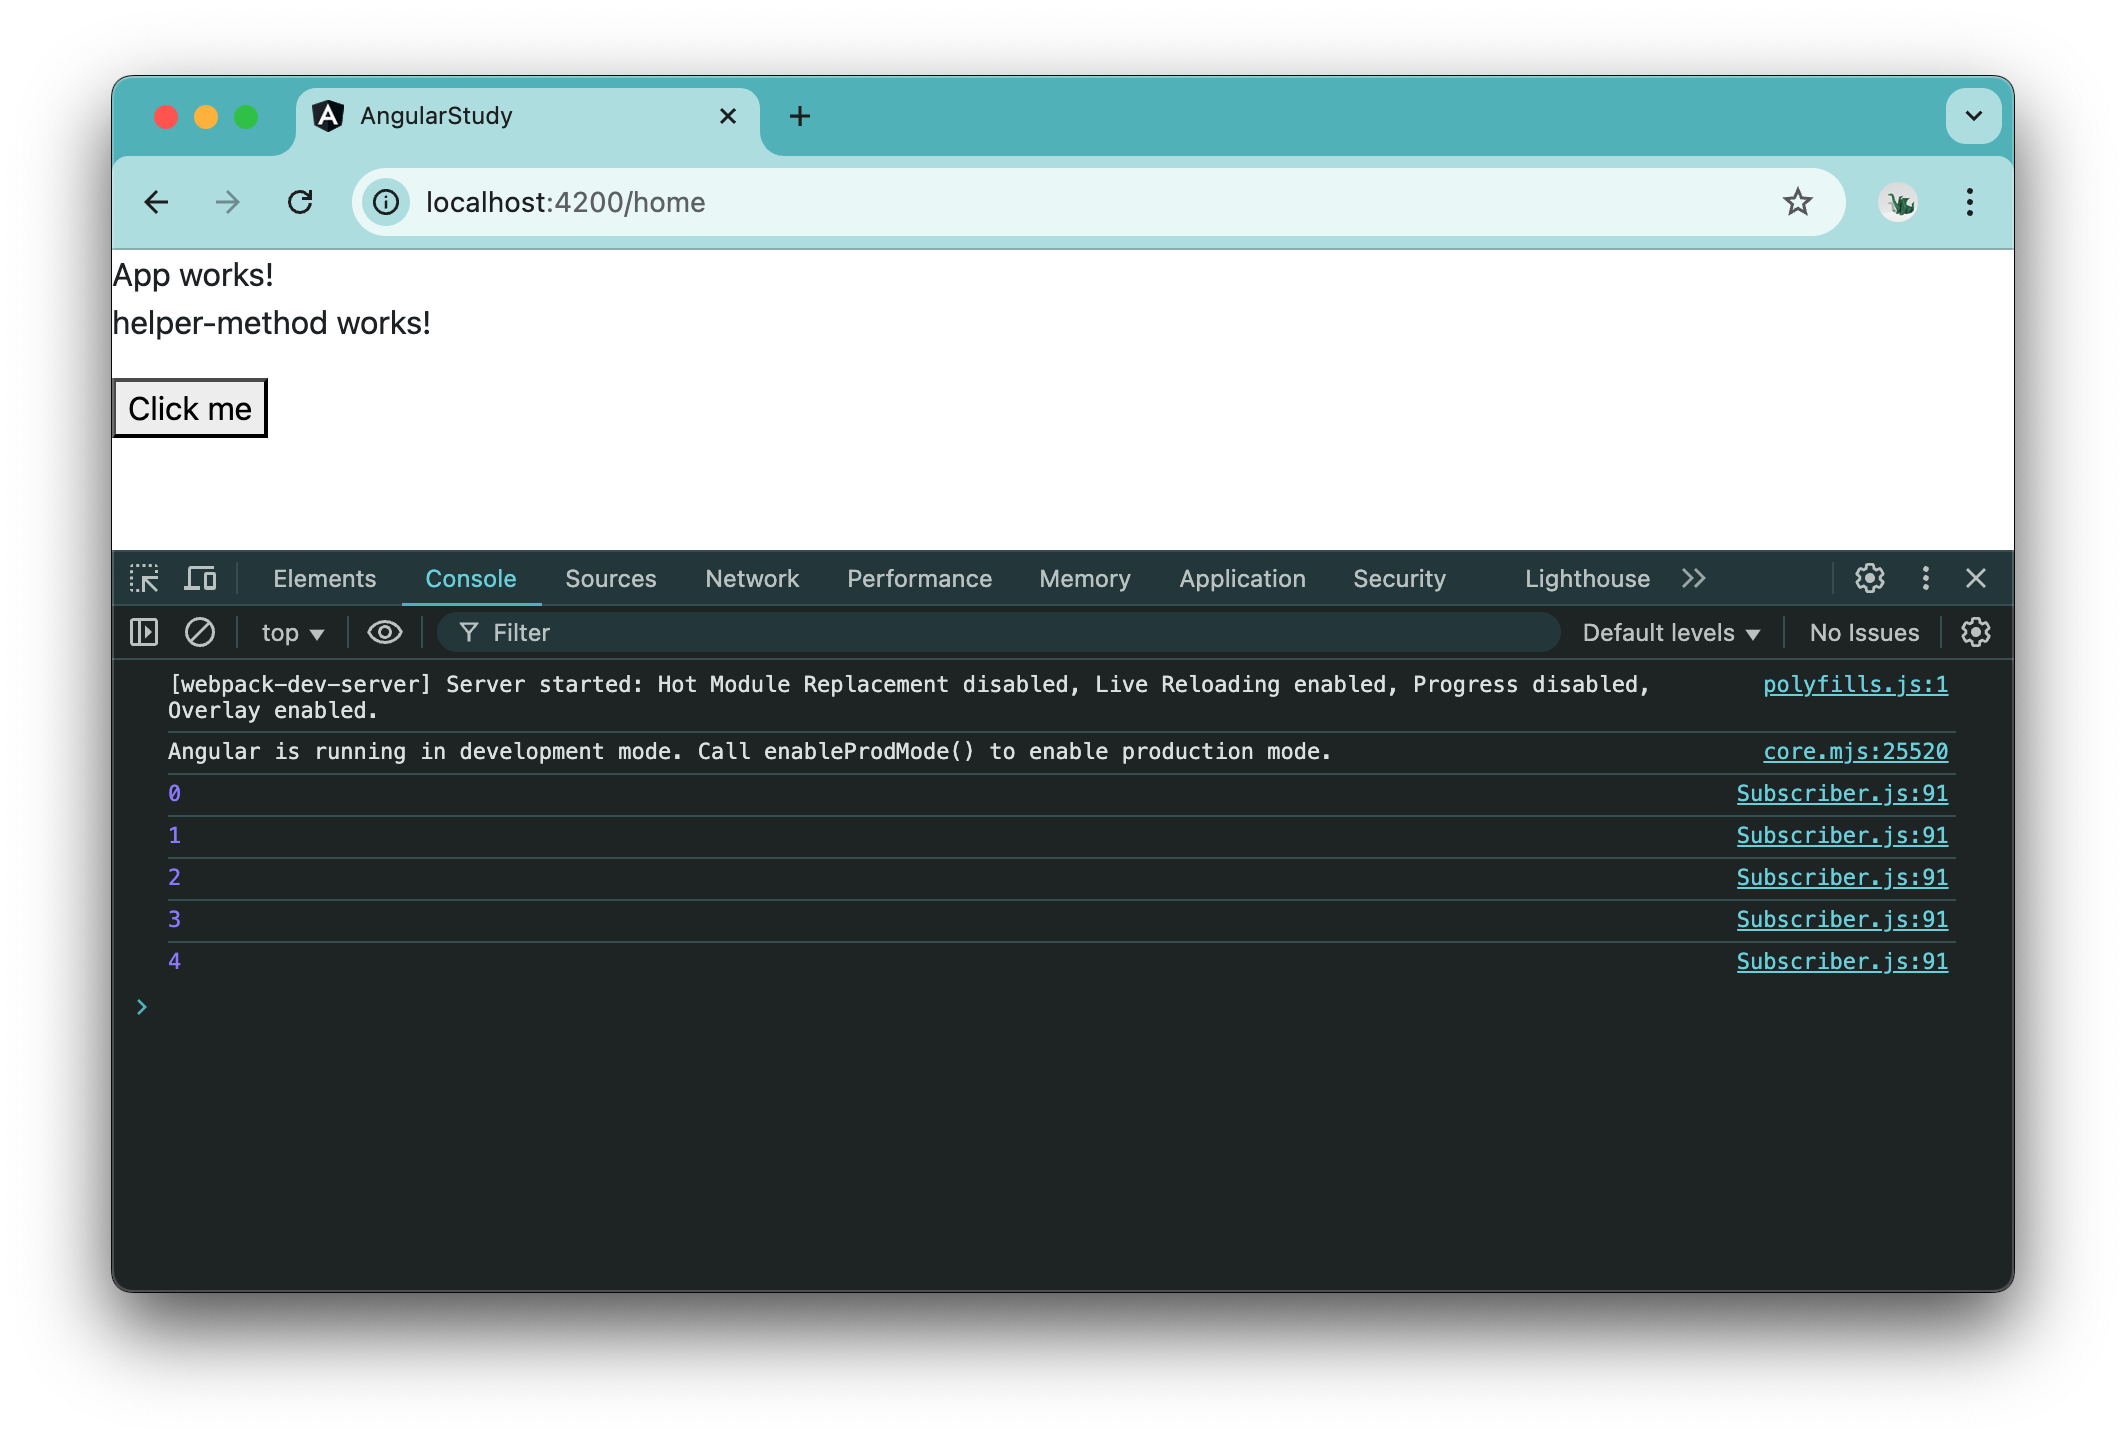
Task: Switch to the Network panel
Action: 751,578
